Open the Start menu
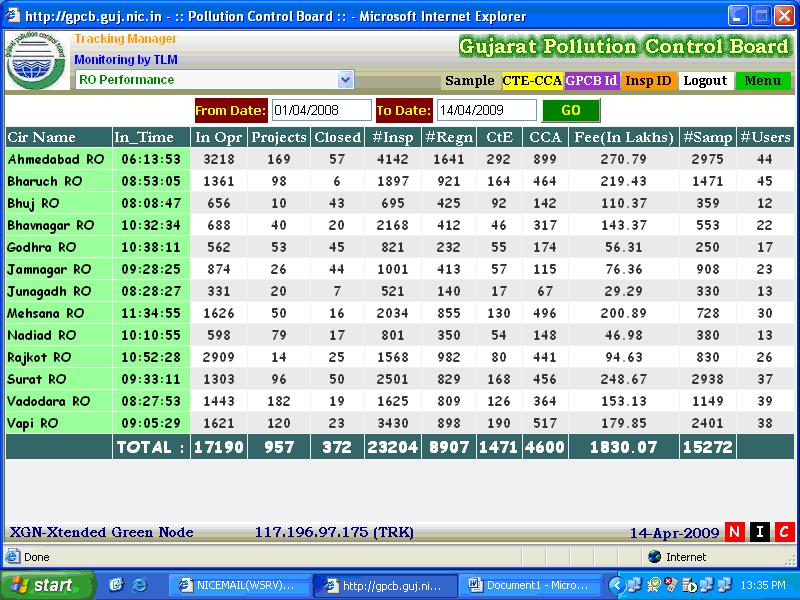 click(x=47, y=585)
